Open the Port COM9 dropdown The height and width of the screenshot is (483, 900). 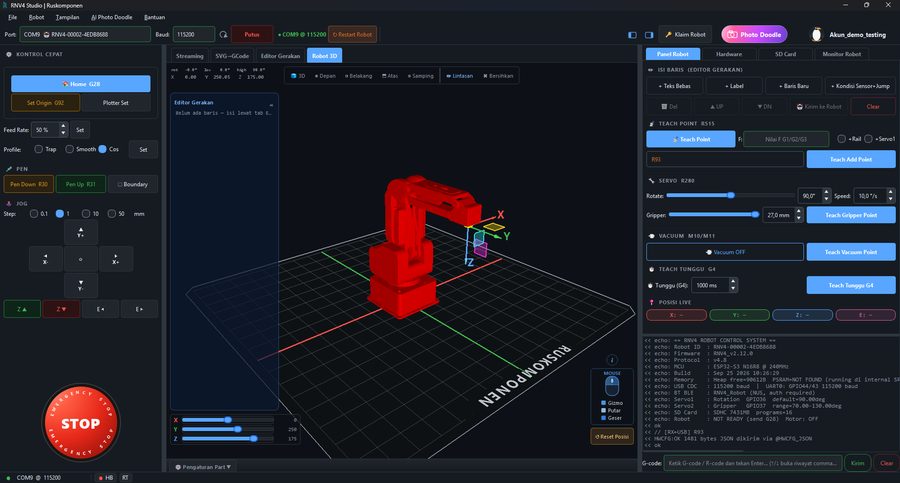[x=85, y=34]
